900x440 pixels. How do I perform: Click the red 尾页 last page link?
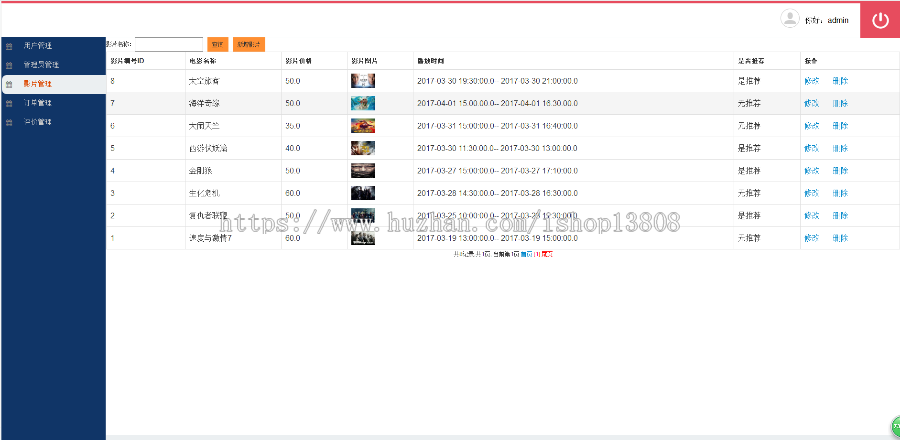[547, 254]
